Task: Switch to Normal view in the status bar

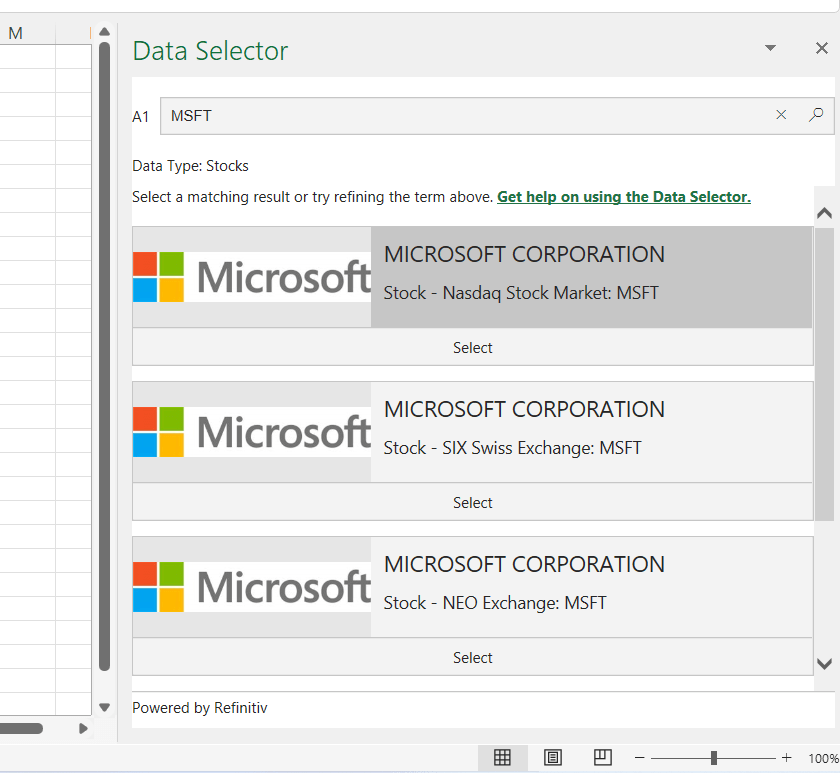Action: click(x=502, y=757)
